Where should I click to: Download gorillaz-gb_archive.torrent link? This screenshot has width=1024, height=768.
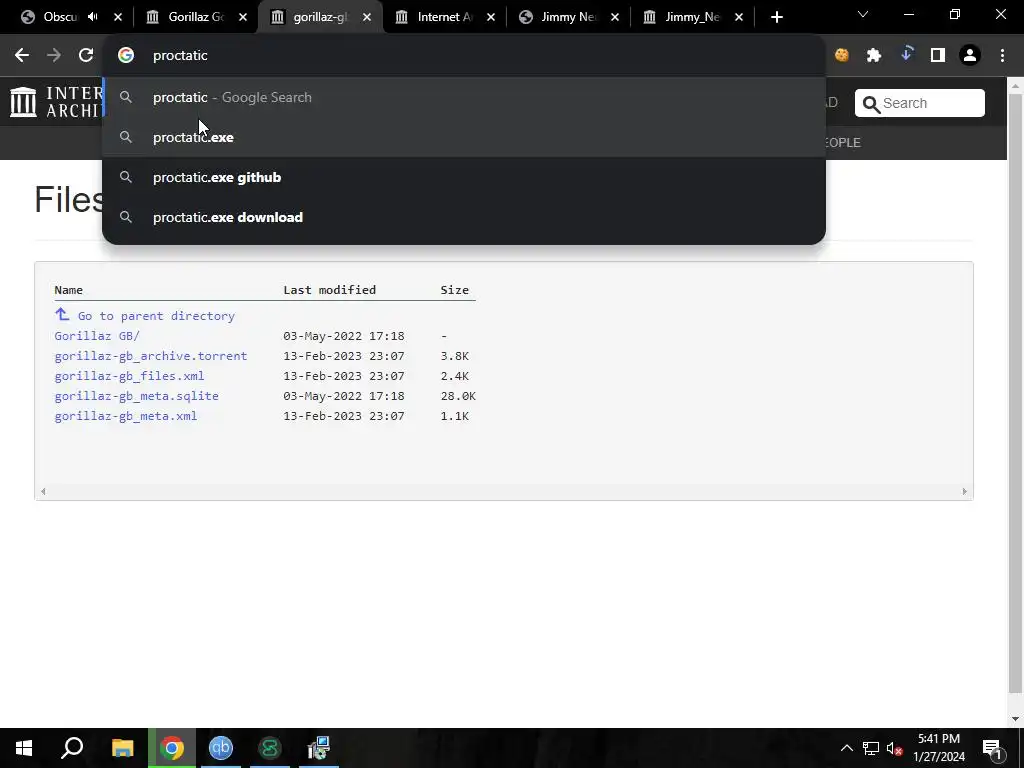tap(151, 356)
